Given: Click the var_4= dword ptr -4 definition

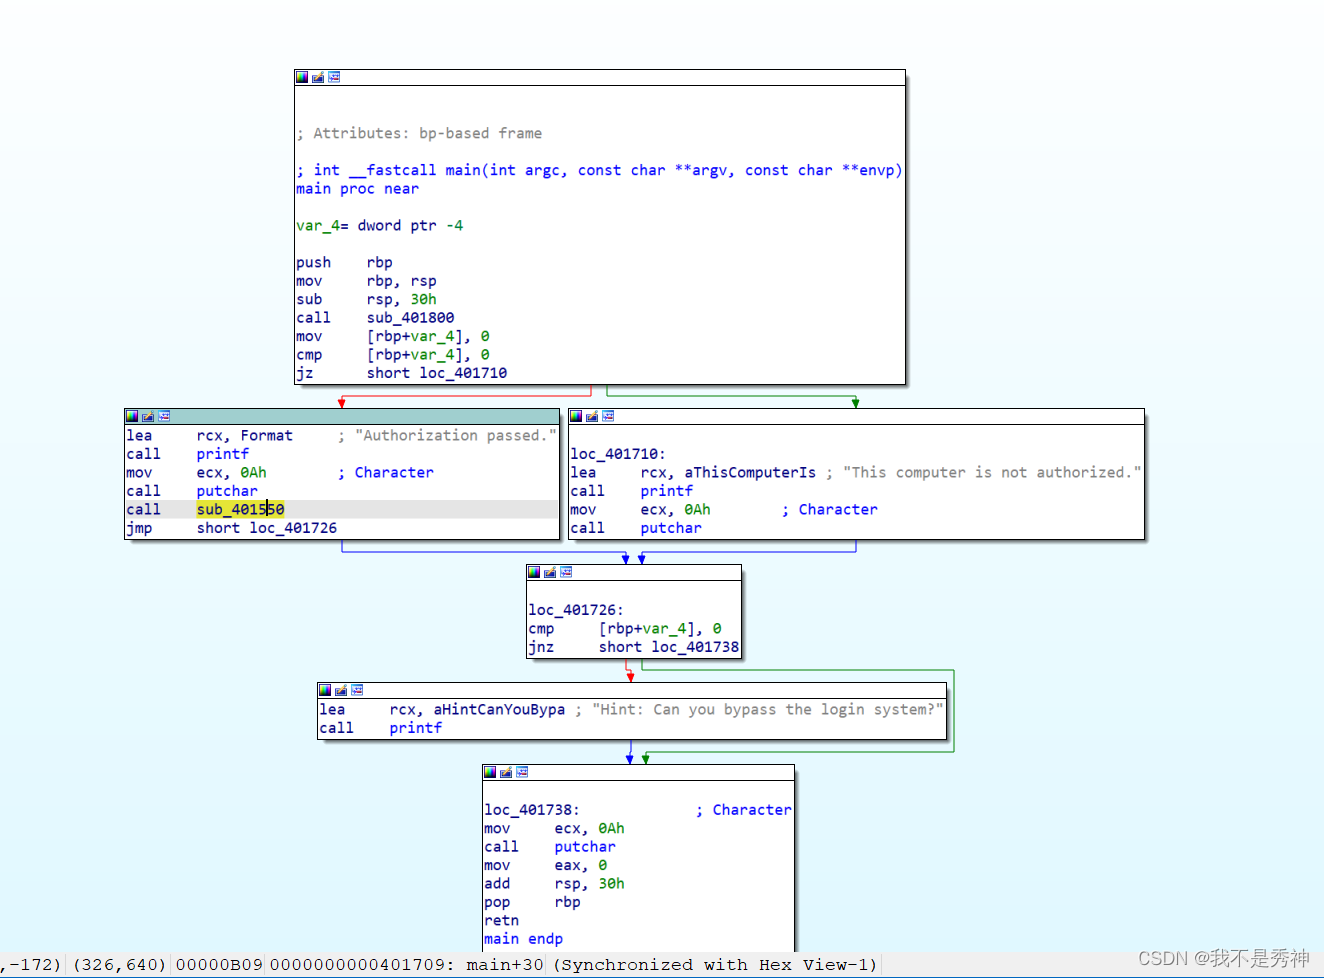Looking at the screenshot, I should coord(379,226).
